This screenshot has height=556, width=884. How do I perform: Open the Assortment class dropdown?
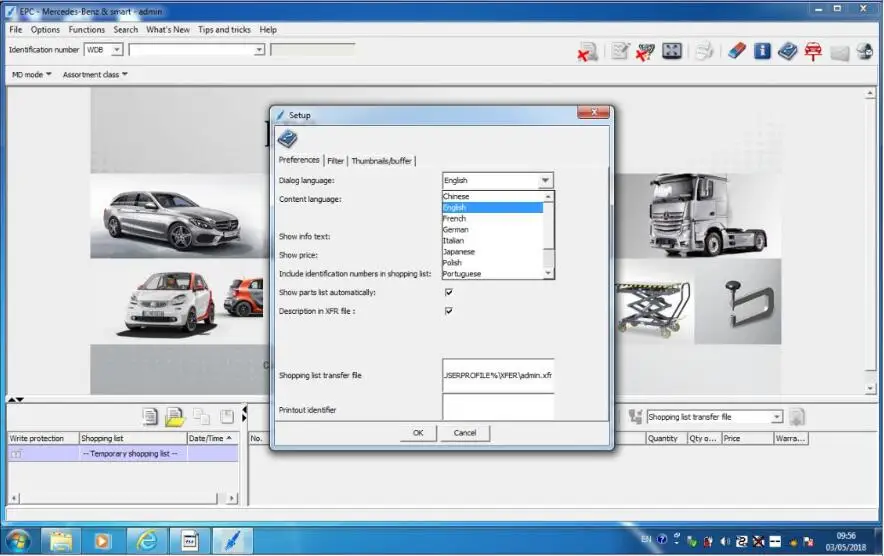click(95, 75)
